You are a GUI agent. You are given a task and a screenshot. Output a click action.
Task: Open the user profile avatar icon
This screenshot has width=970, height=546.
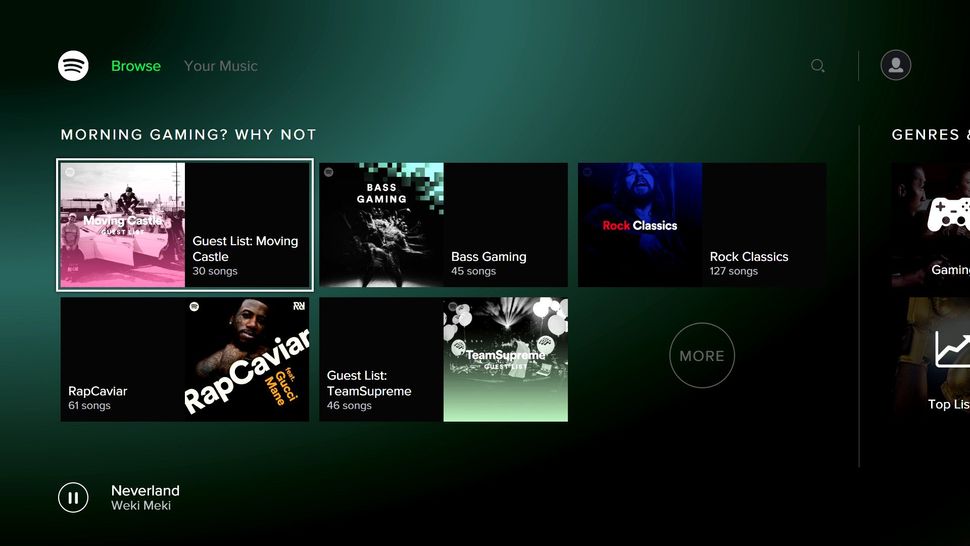point(895,65)
